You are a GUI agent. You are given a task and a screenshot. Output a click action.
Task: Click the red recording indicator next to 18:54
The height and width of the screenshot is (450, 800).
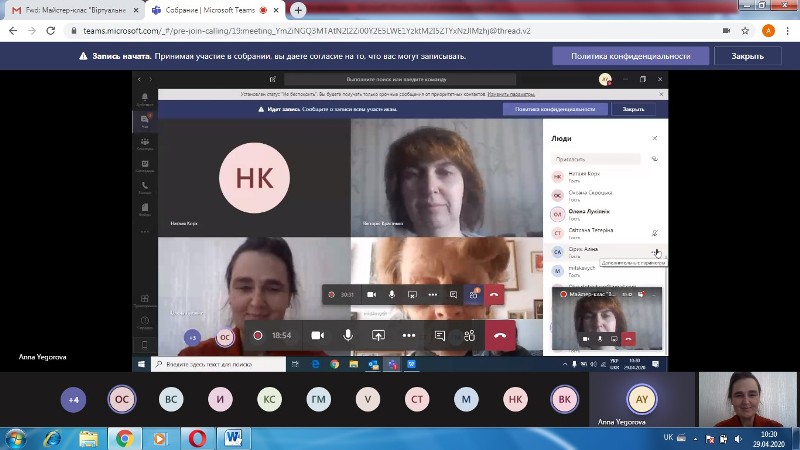(x=258, y=335)
